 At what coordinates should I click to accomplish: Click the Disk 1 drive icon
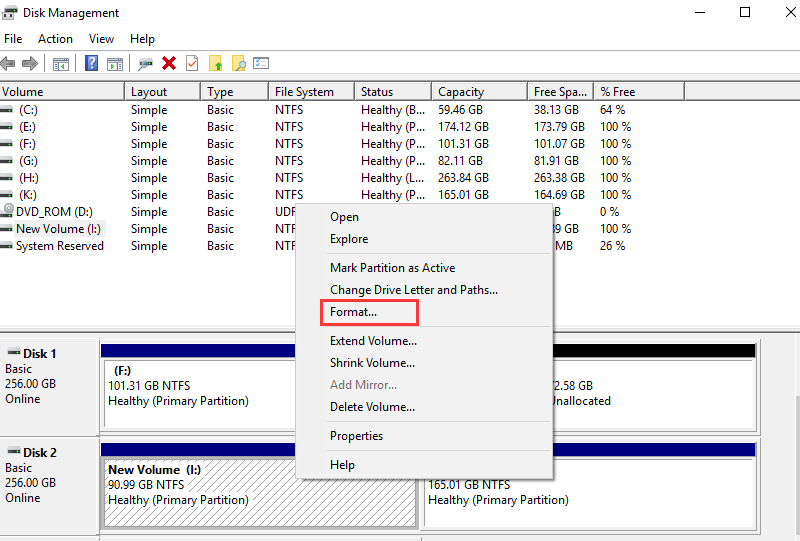click(14, 352)
